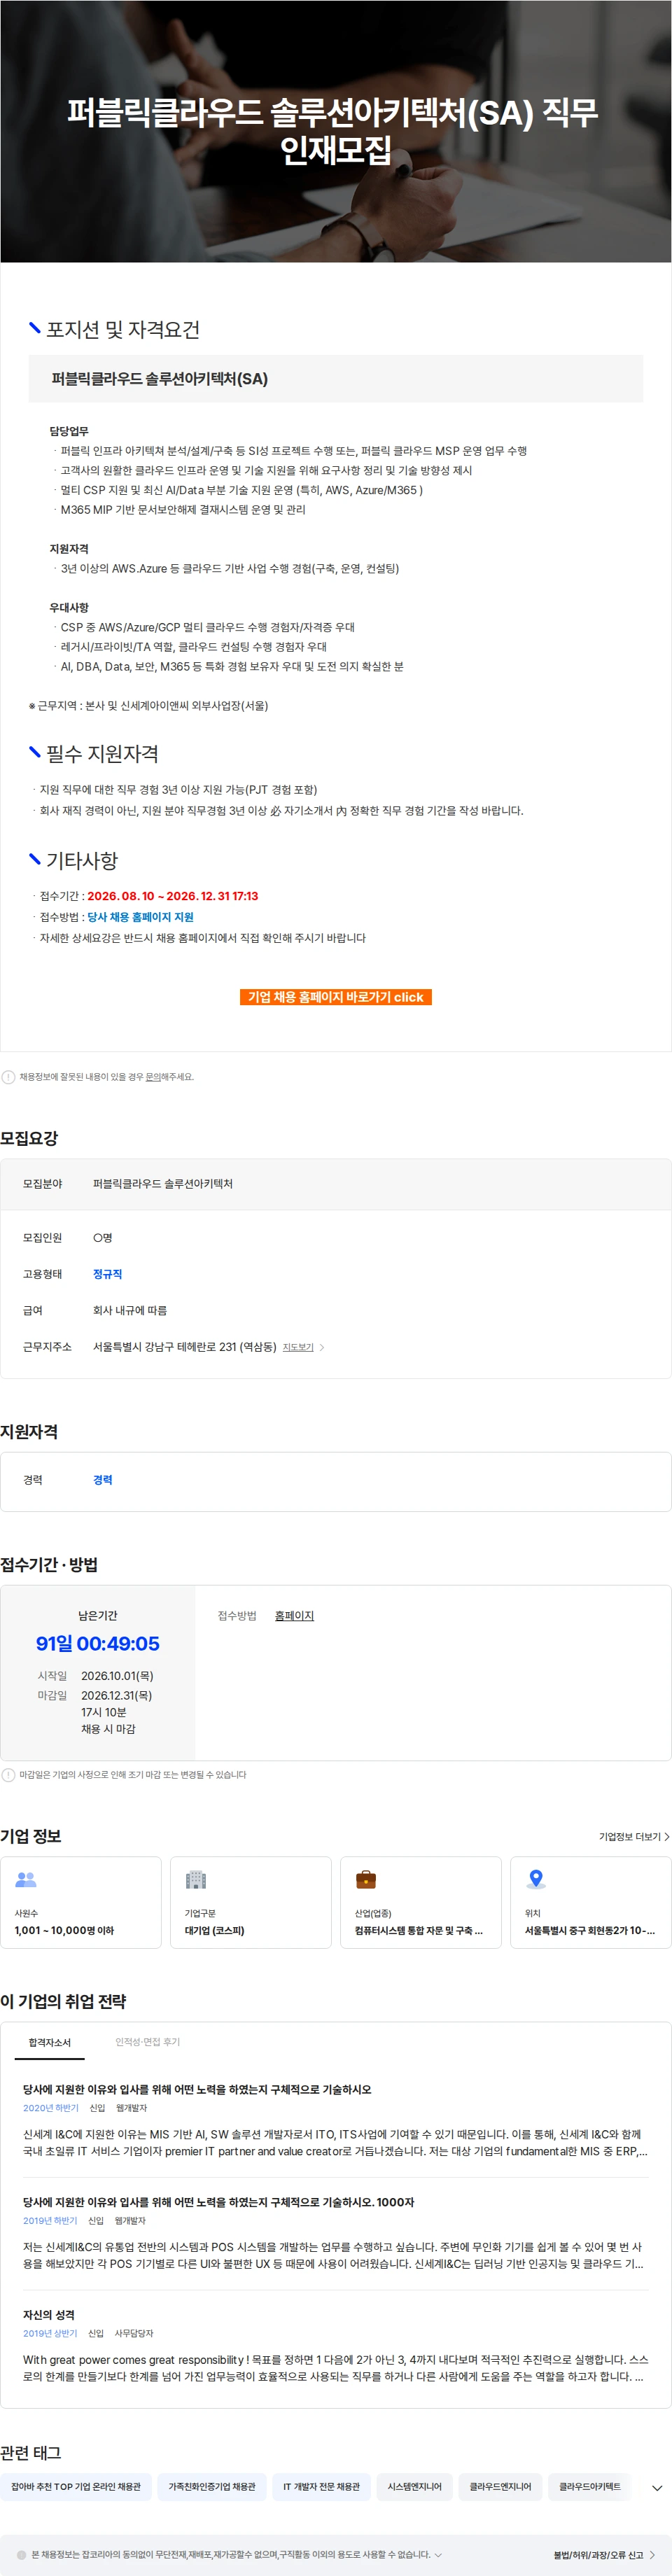Click the 시작일 2026.10.01(목) date
The height and width of the screenshot is (2576, 672).
[x=117, y=1676]
